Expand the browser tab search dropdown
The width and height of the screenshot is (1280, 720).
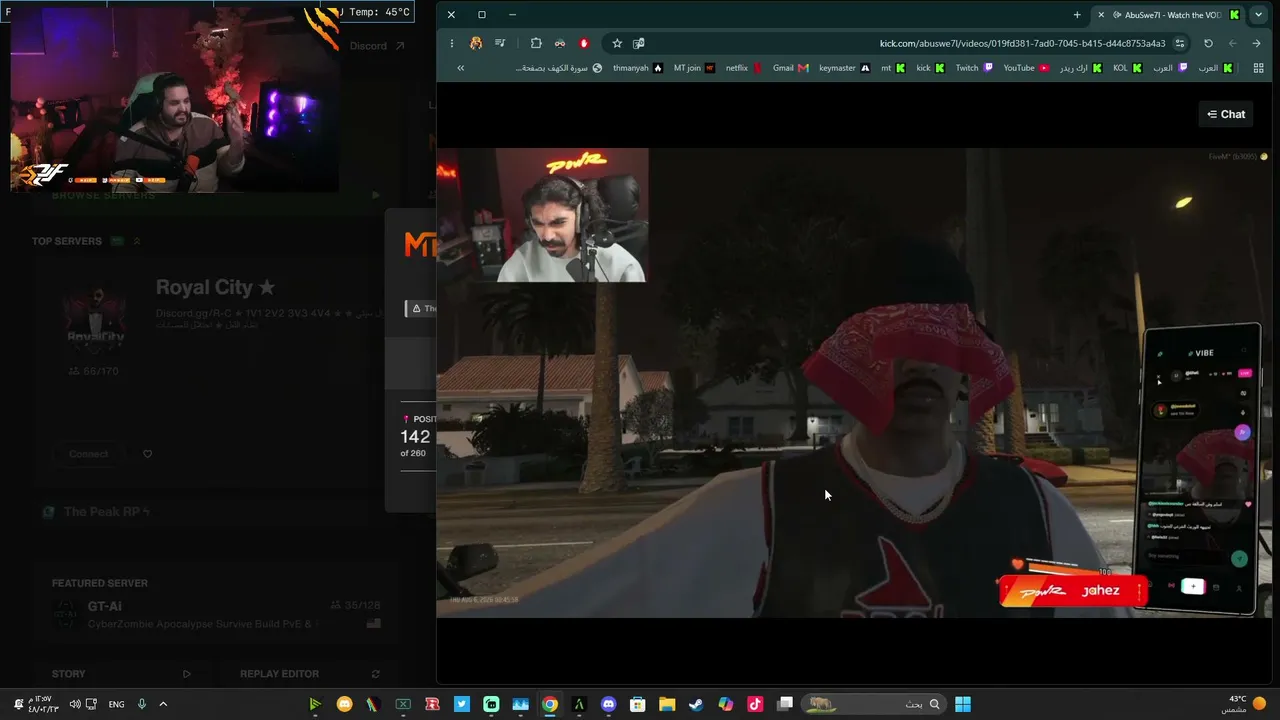coord(1258,15)
